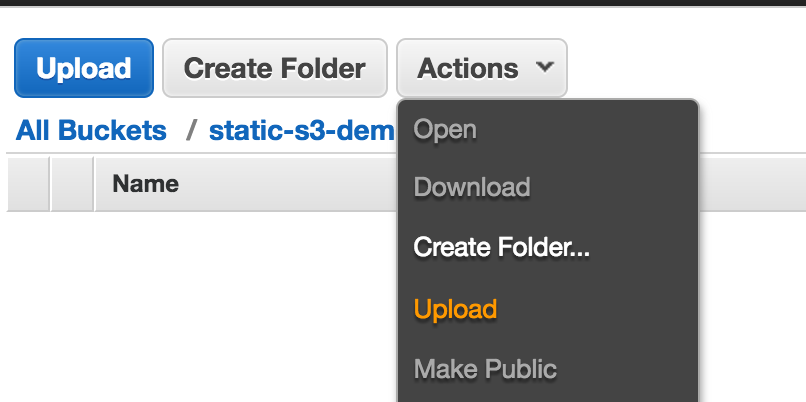Open the static-s3-dem bucket breadcrumb link

(302, 130)
